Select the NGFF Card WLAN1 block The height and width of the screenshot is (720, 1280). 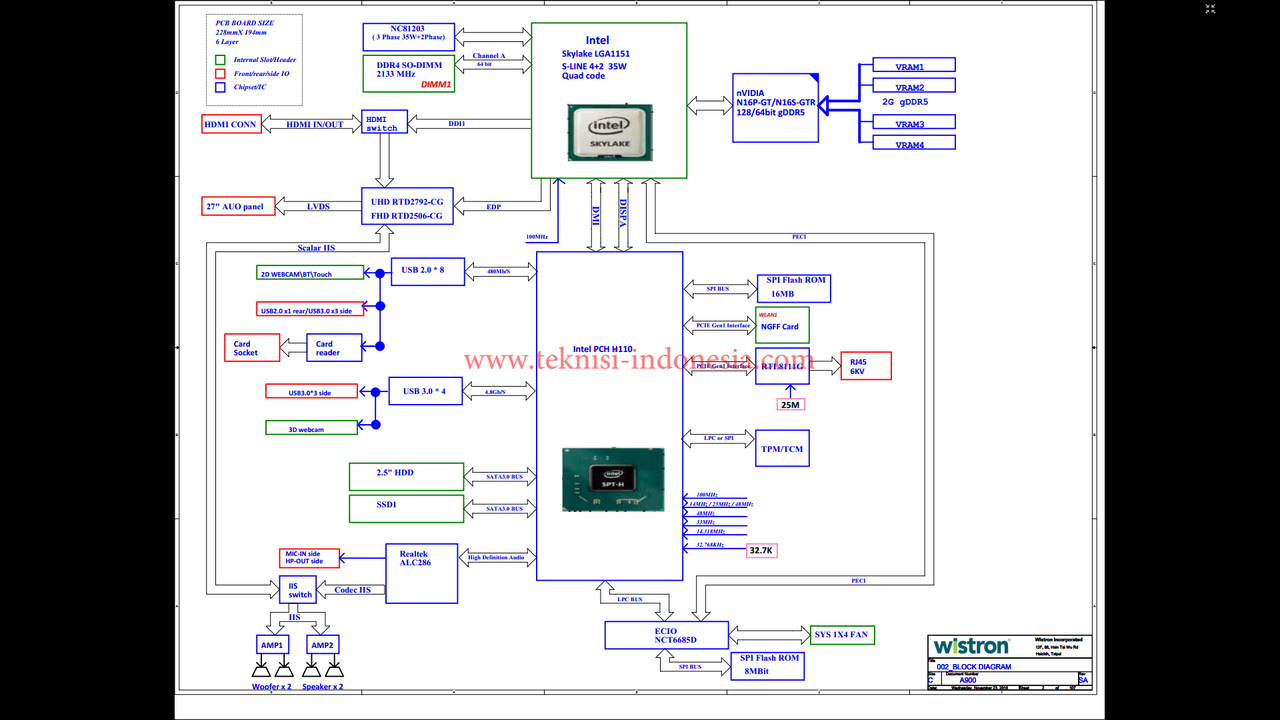783,325
